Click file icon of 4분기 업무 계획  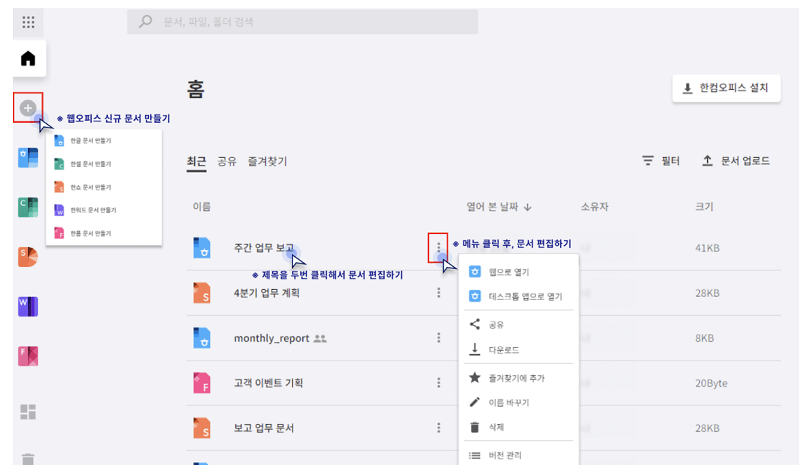(x=202, y=293)
